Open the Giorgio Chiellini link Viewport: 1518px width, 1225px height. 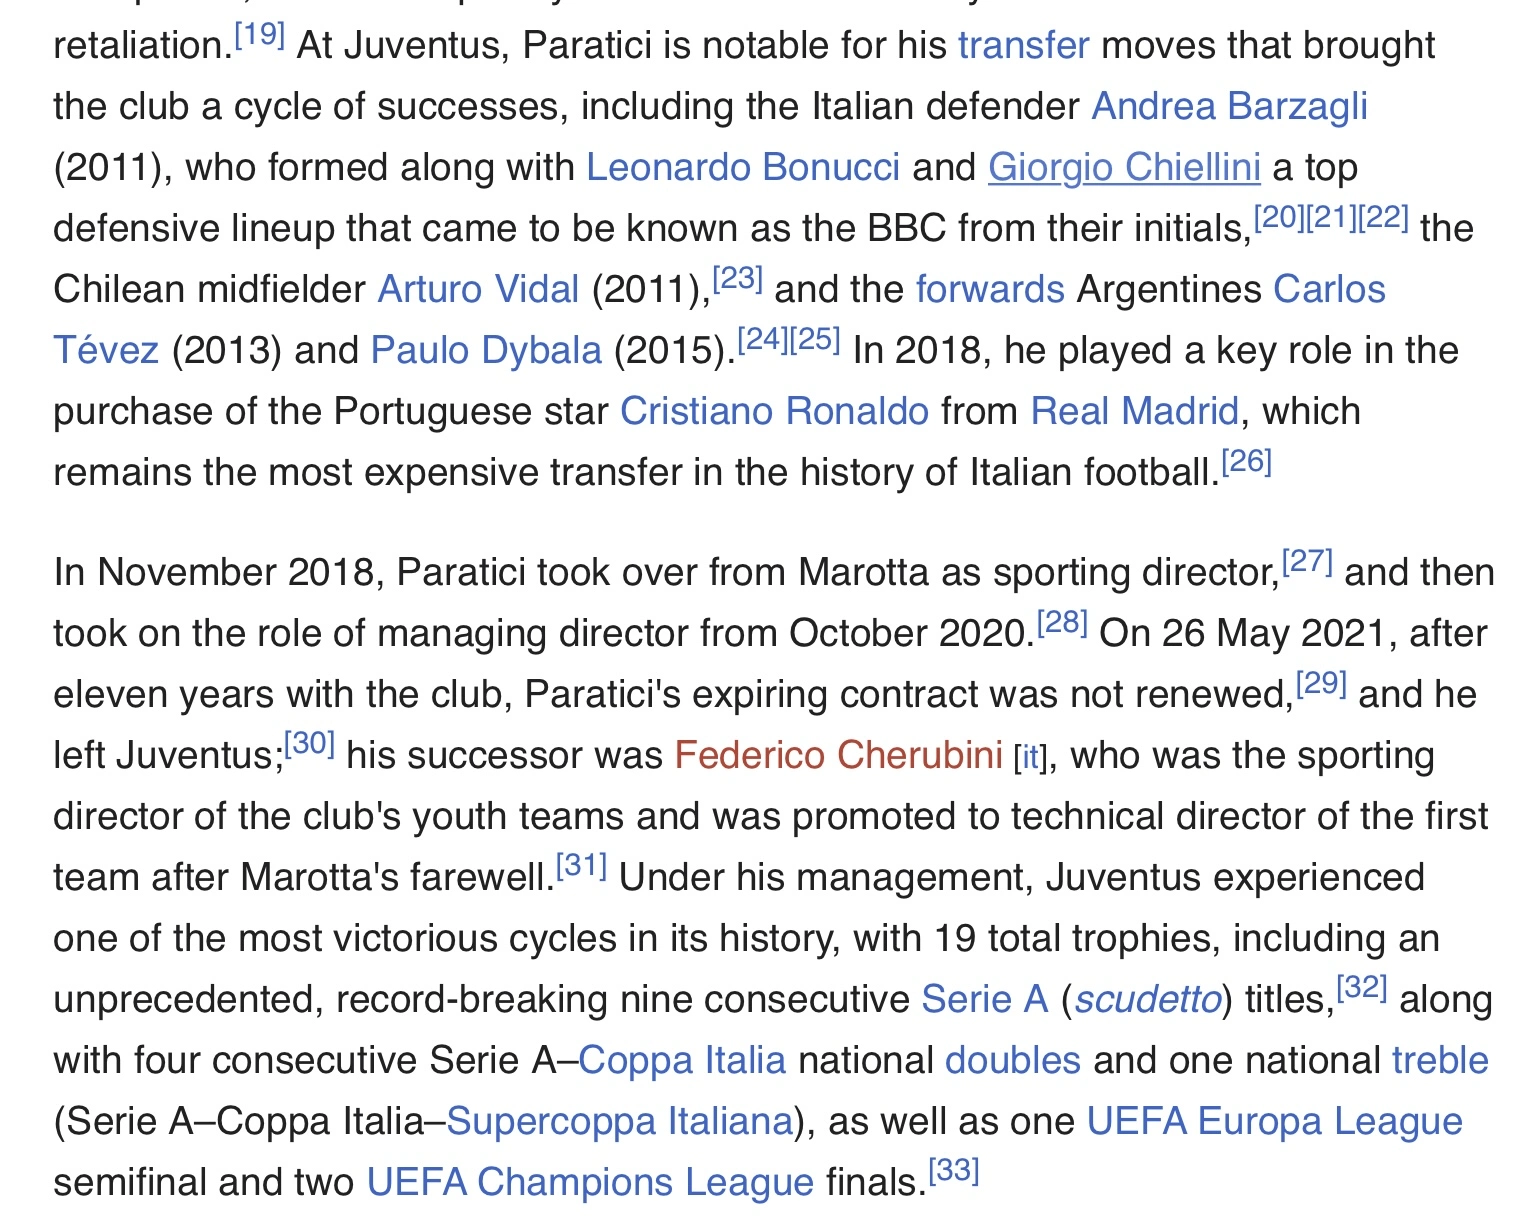point(1124,168)
